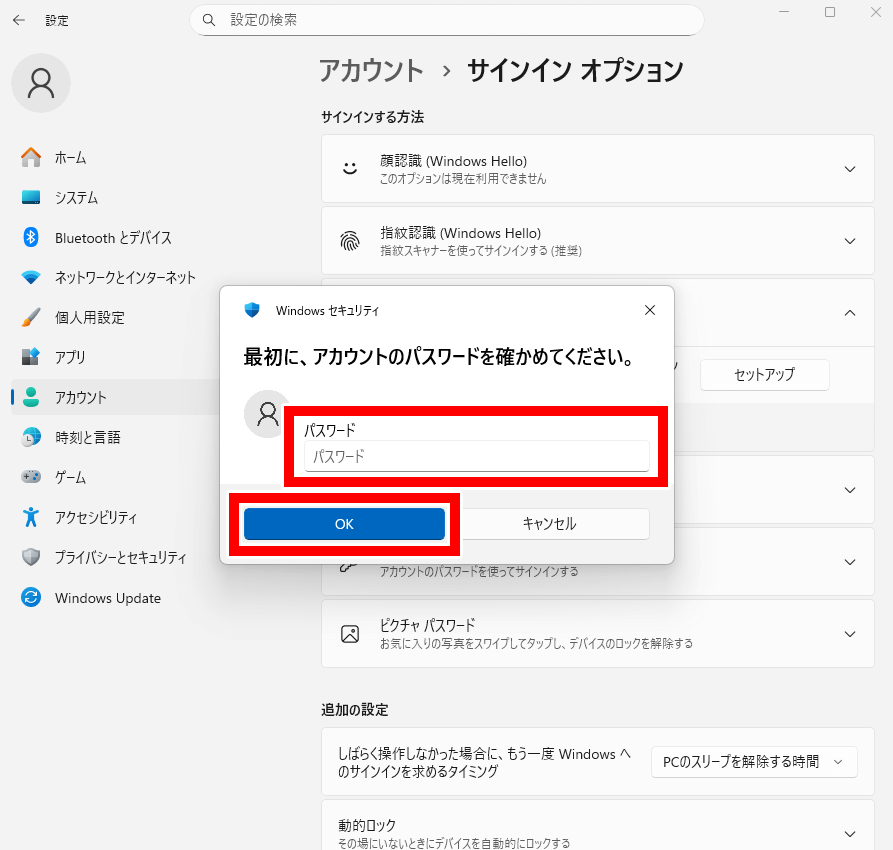Click the user profile avatar

coord(41,83)
